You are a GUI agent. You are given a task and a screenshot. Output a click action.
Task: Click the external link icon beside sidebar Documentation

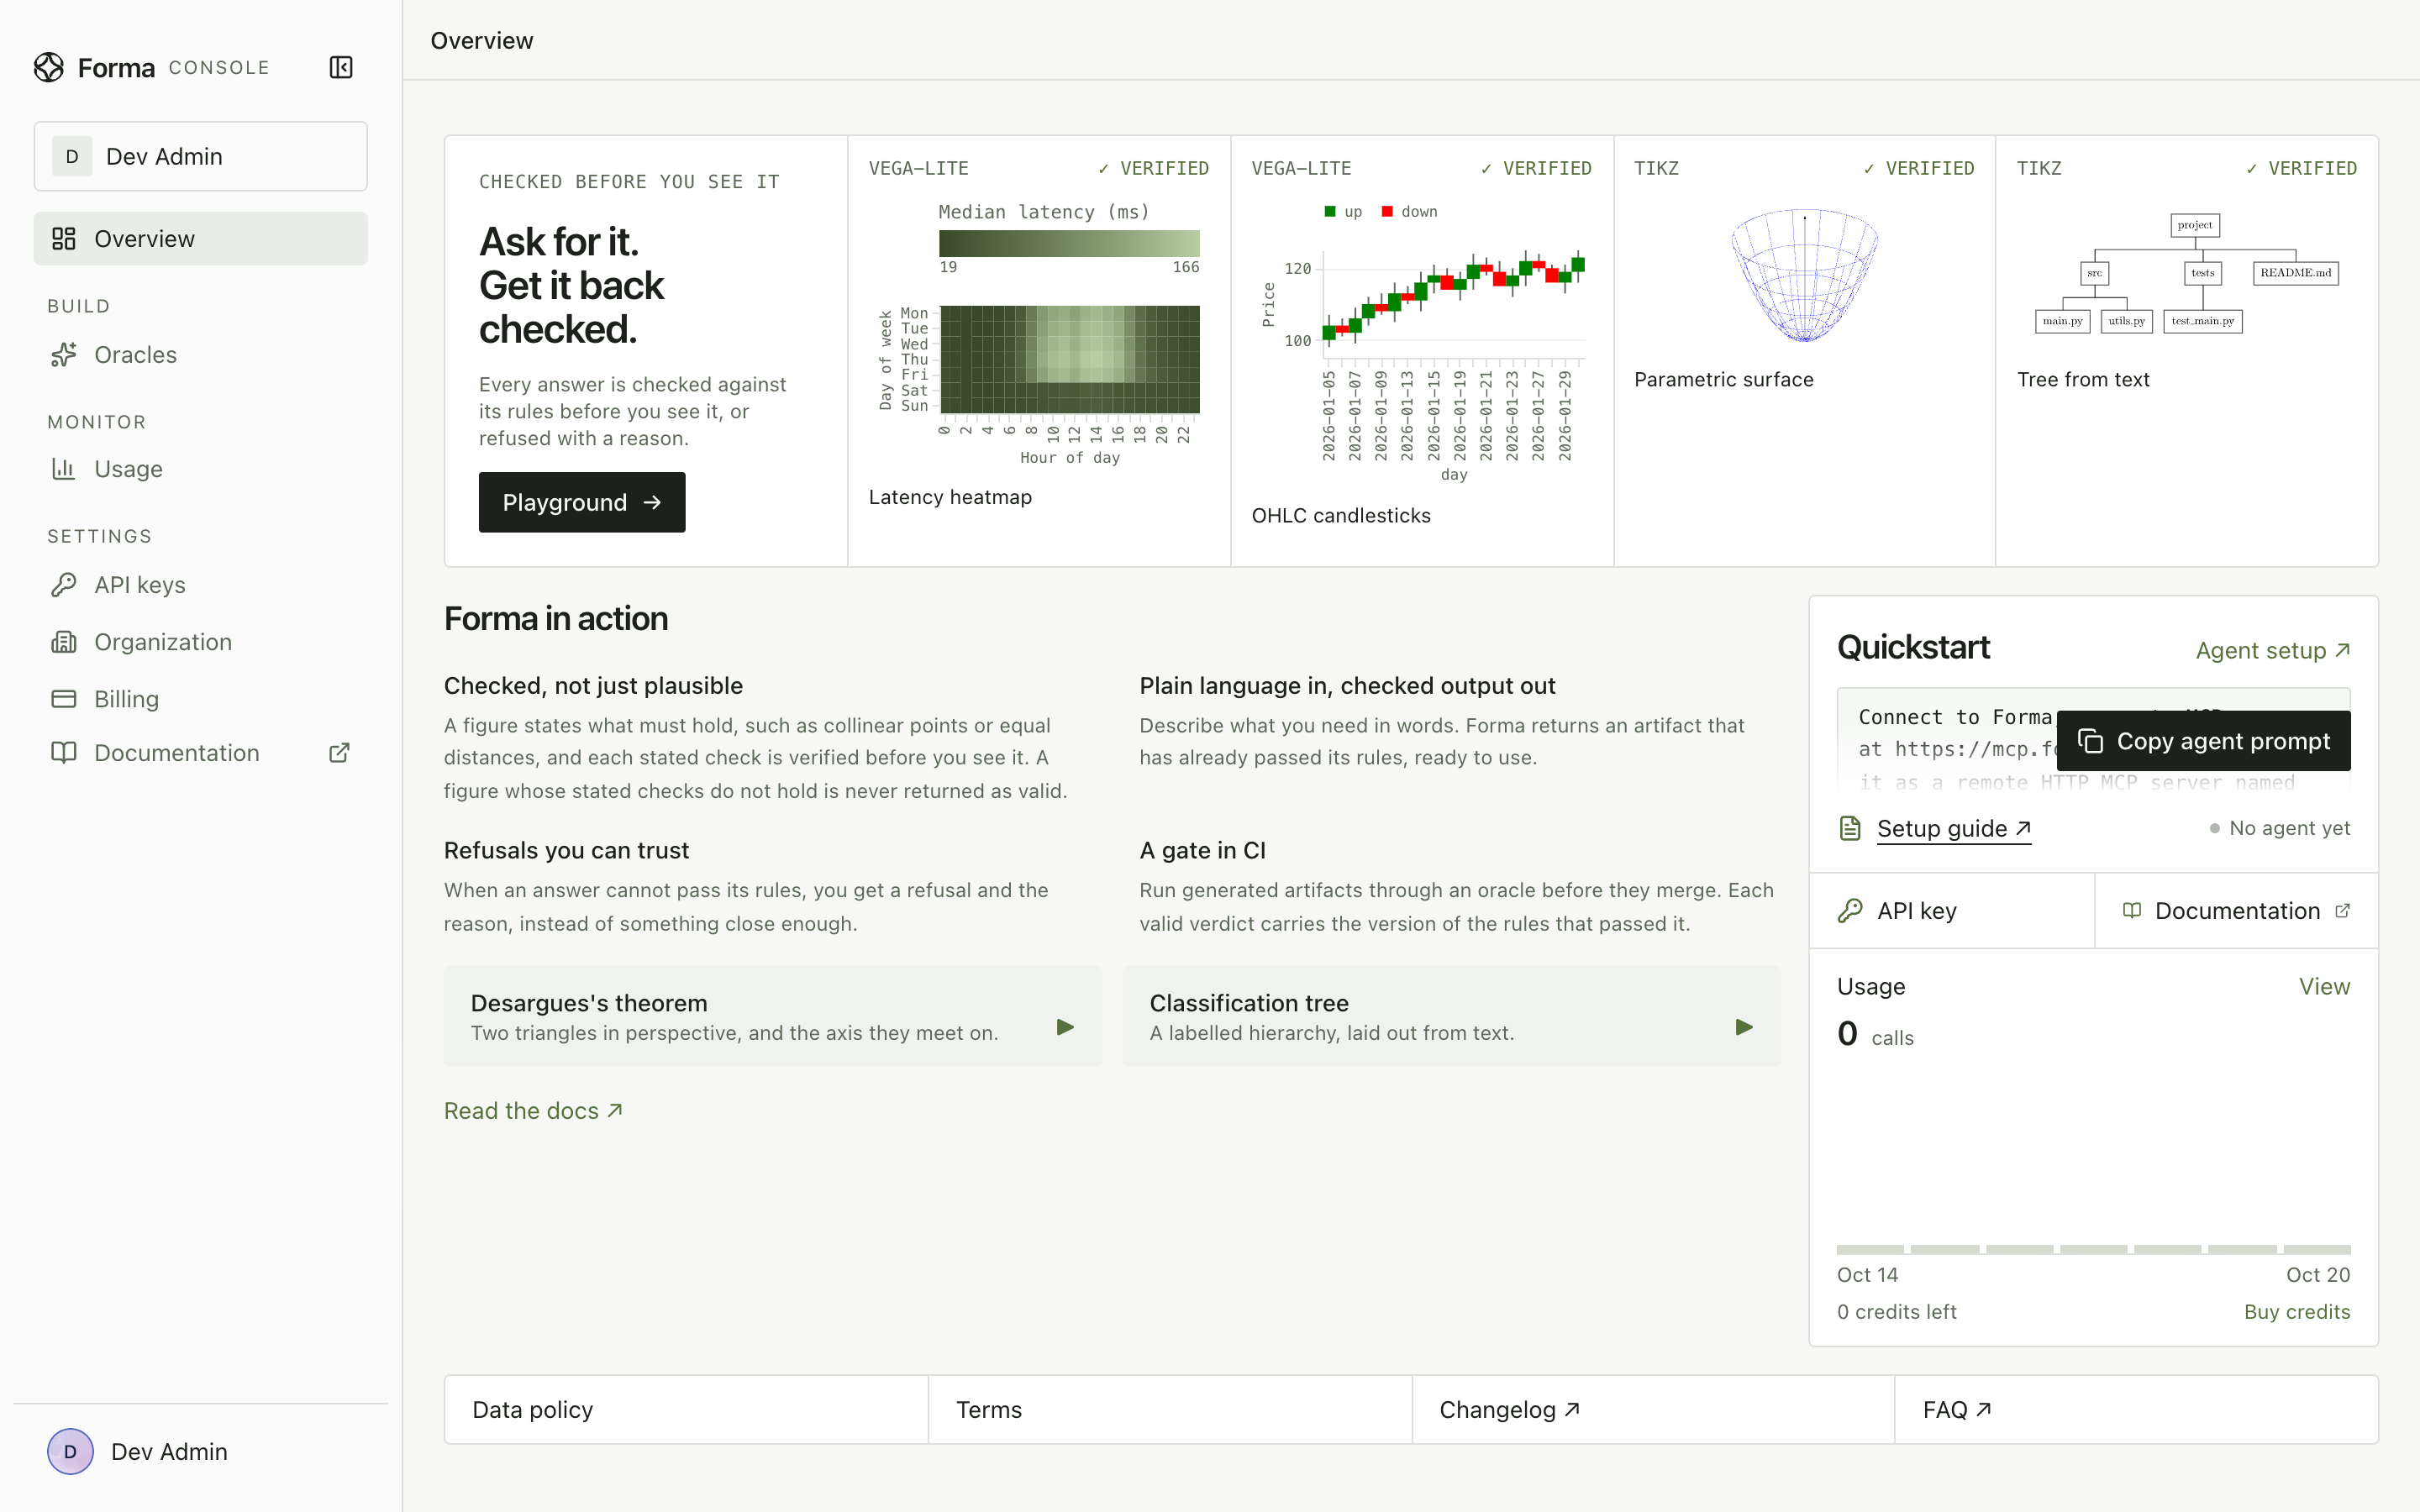[339, 752]
